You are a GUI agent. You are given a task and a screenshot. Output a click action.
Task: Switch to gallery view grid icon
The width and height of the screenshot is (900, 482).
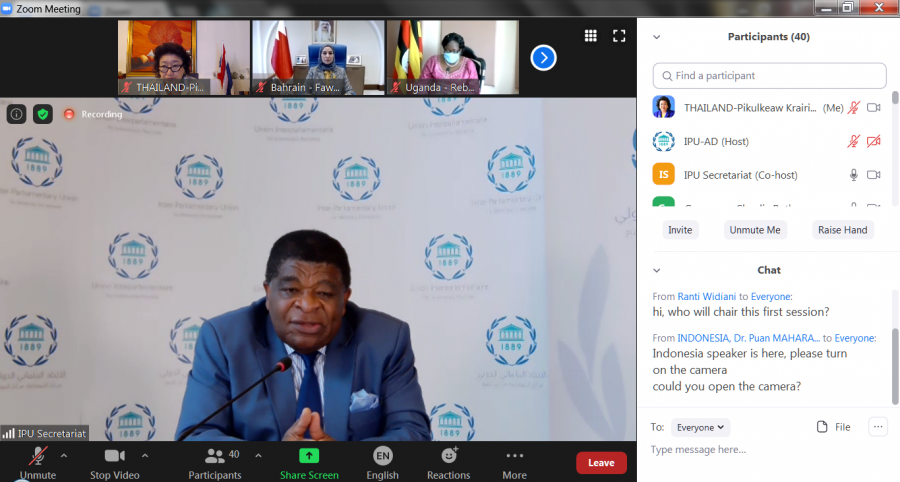point(591,36)
